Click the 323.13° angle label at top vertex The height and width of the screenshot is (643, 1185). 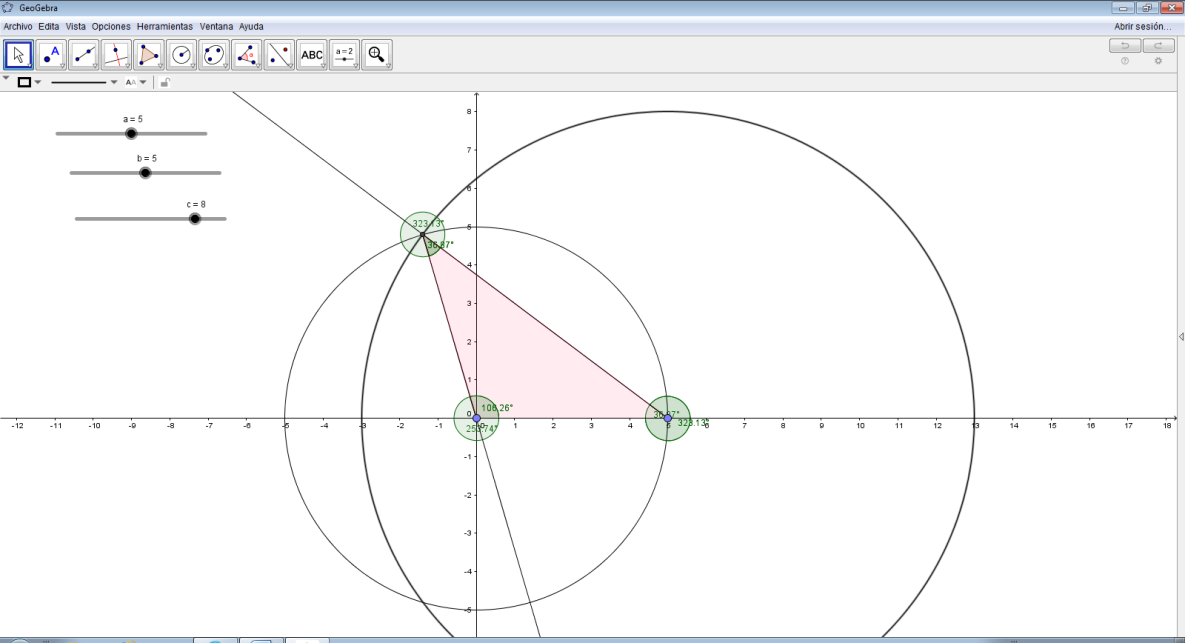pyautogui.click(x=428, y=224)
